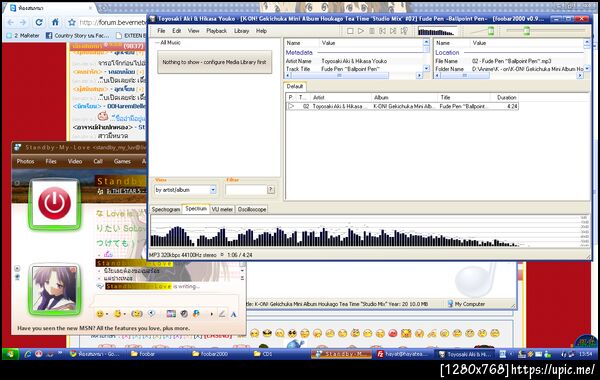The image size is (600, 380).
Task: Switch to the Spectrum visualization tab
Action: coord(196,209)
